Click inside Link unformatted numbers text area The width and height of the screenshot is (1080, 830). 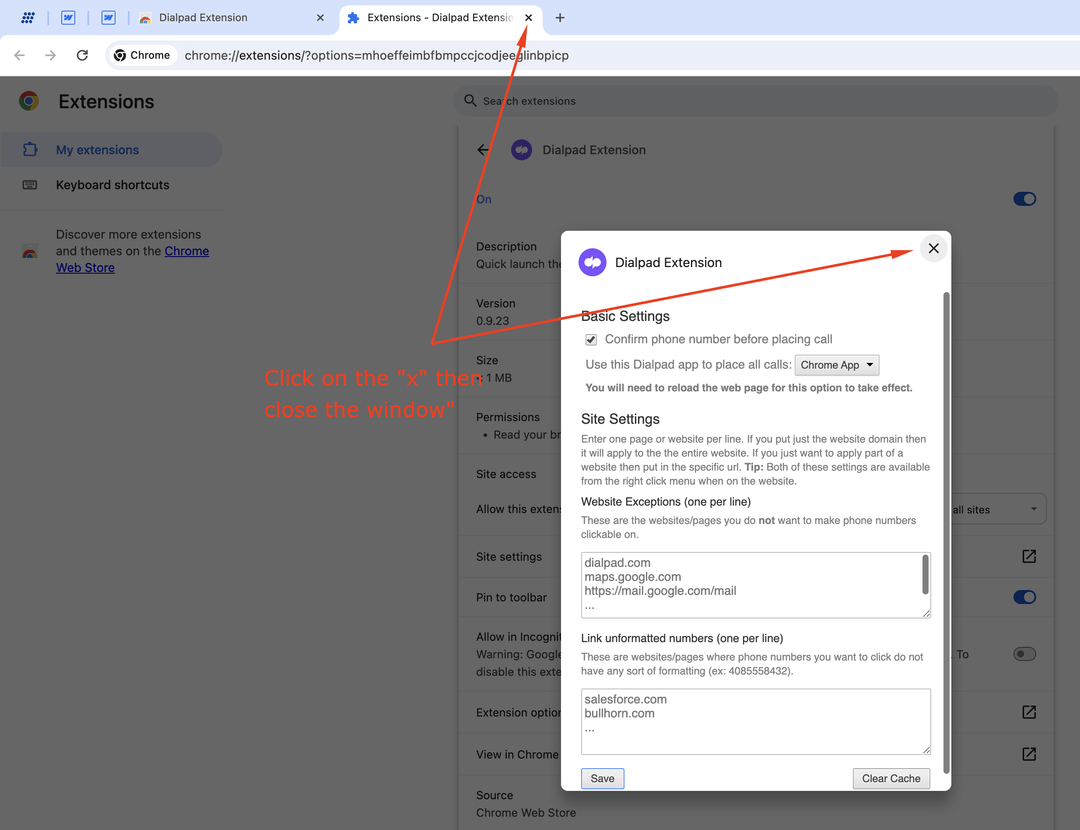756,721
